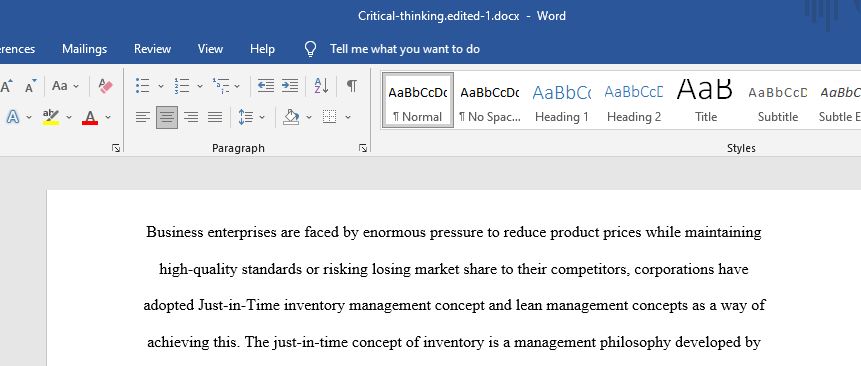
Task: Click the Change Case Aa button
Action: [60, 86]
